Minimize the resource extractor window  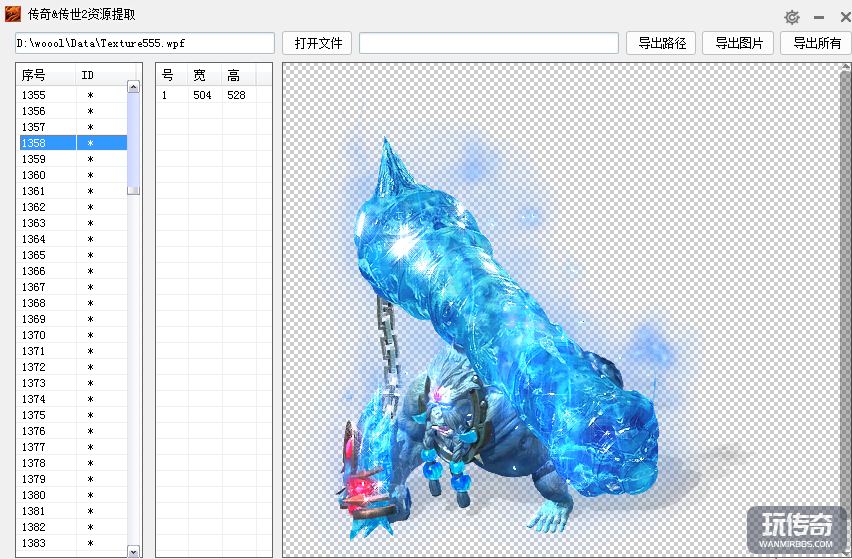pos(819,18)
